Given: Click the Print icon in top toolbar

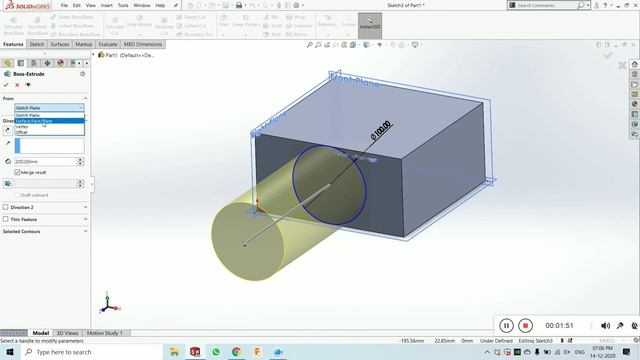Looking at the screenshot, I should pyautogui.click(x=239, y=5).
